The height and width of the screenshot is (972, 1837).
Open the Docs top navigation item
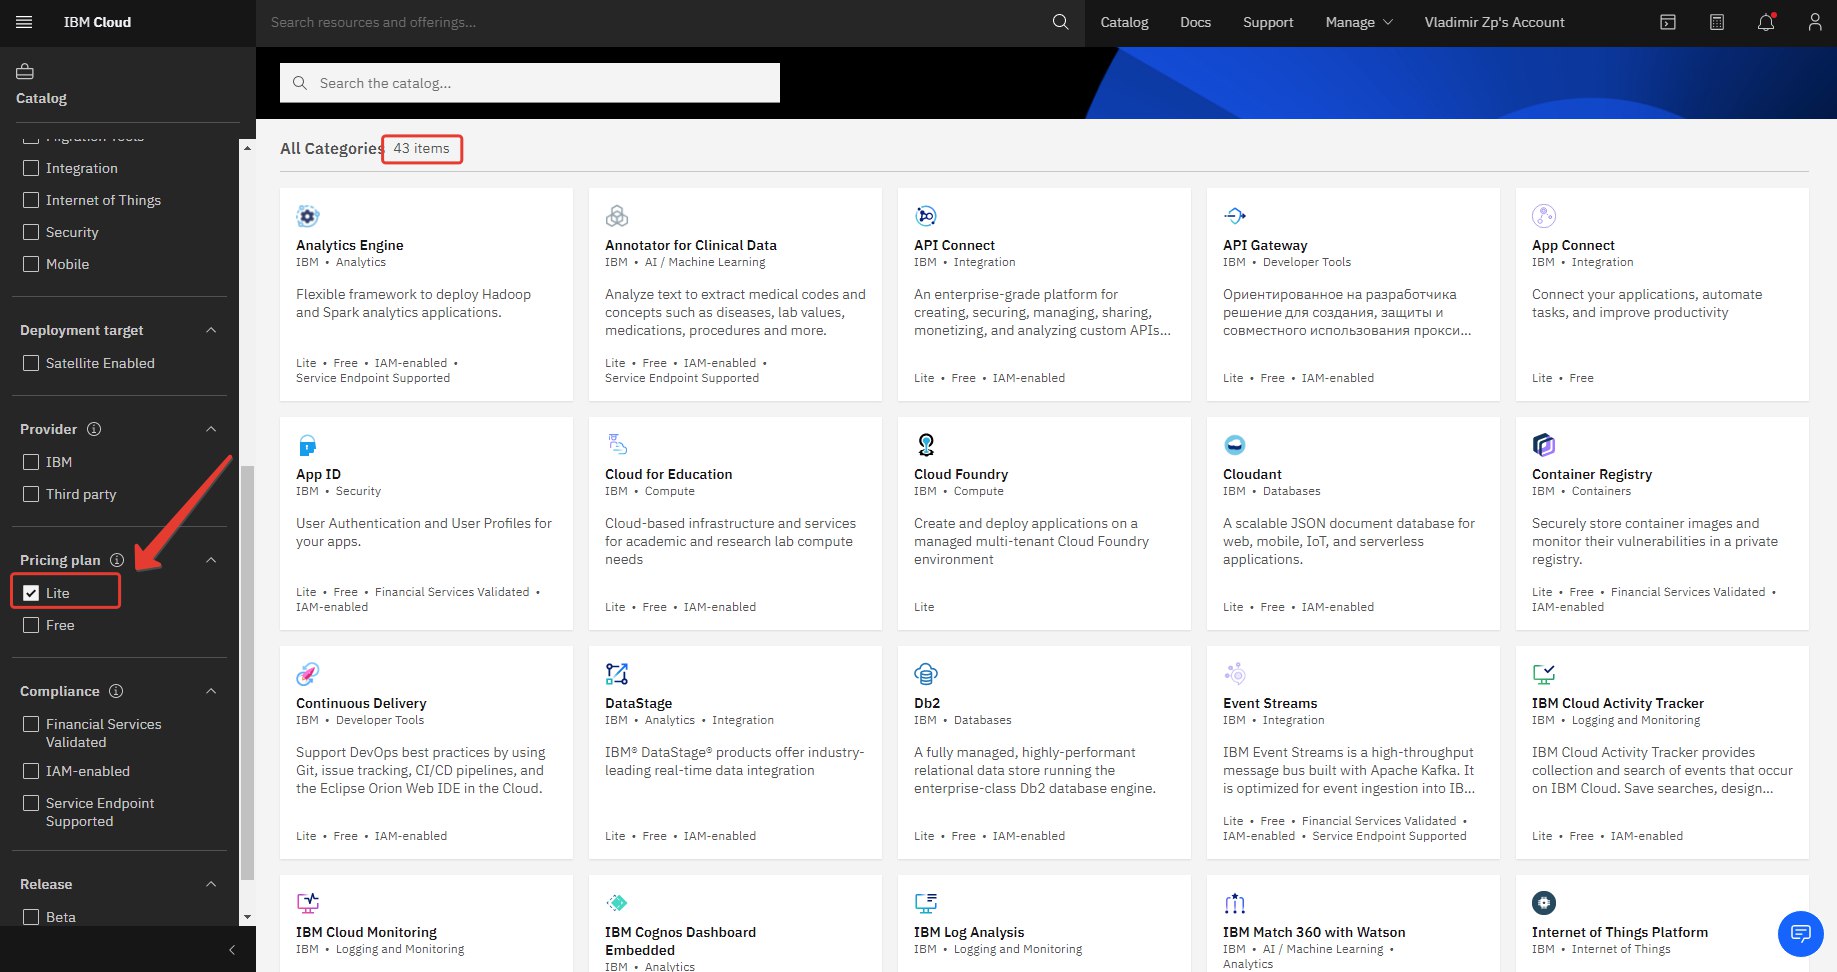pyautogui.click(x=1195, y=22)
